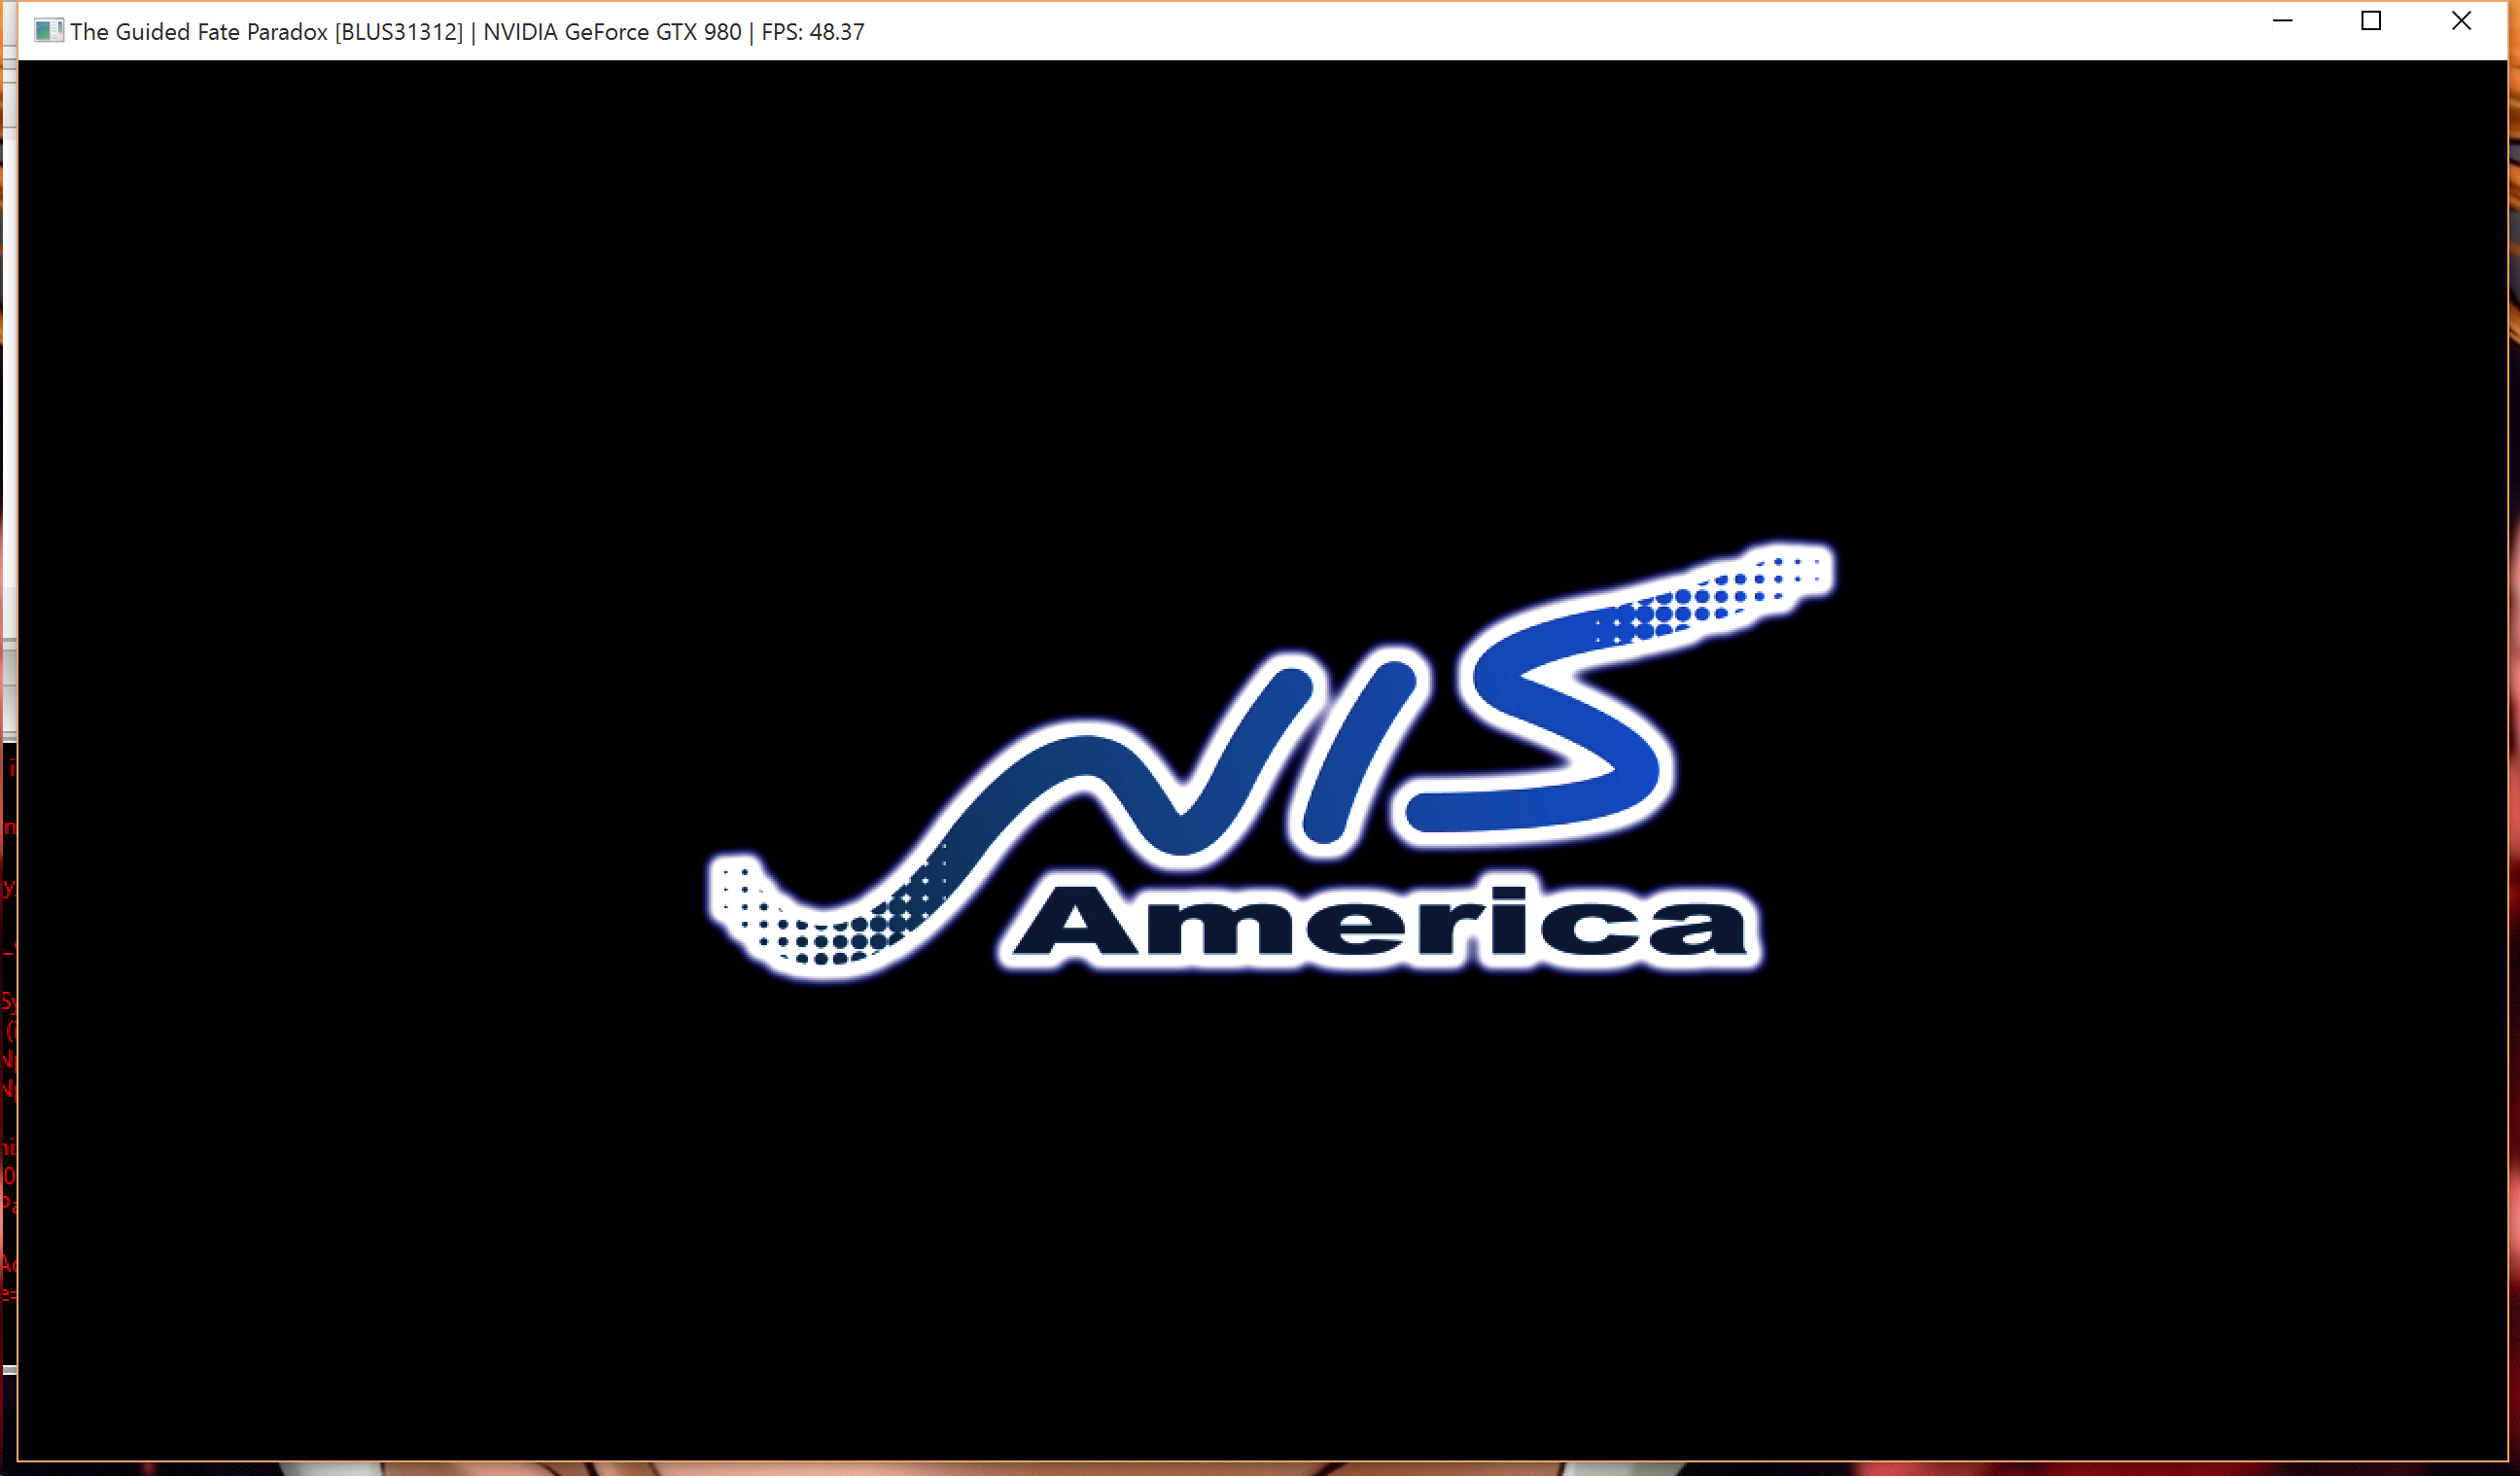2520x1476 pixels.
Task: Minimize the Guided Fate Paradox game window
Action: [x=2281, y=21]
